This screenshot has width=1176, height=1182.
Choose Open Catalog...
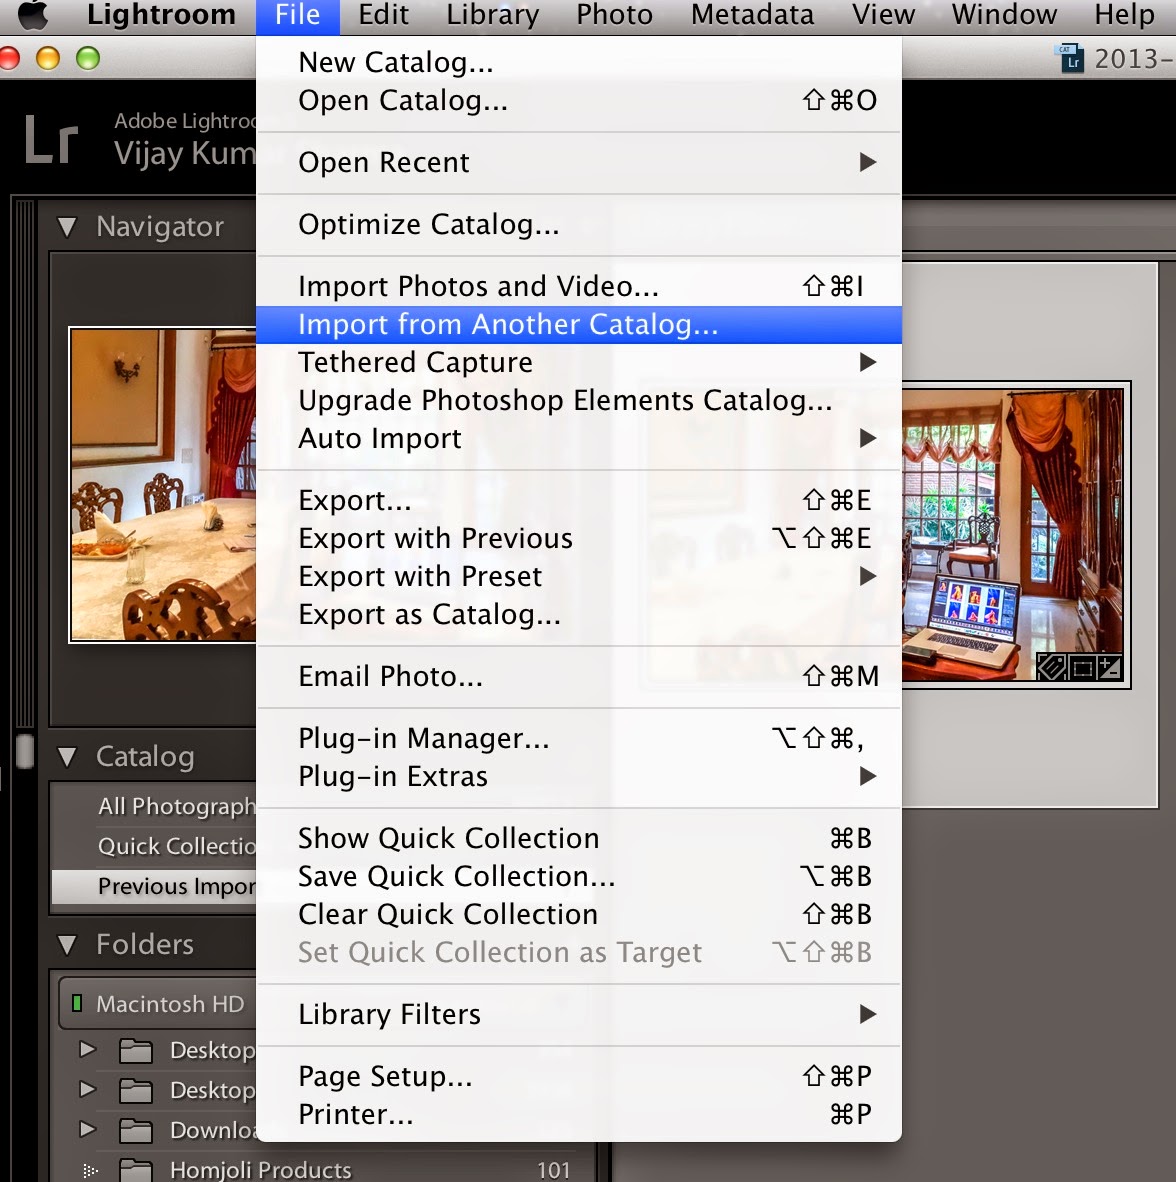(579, 100)
